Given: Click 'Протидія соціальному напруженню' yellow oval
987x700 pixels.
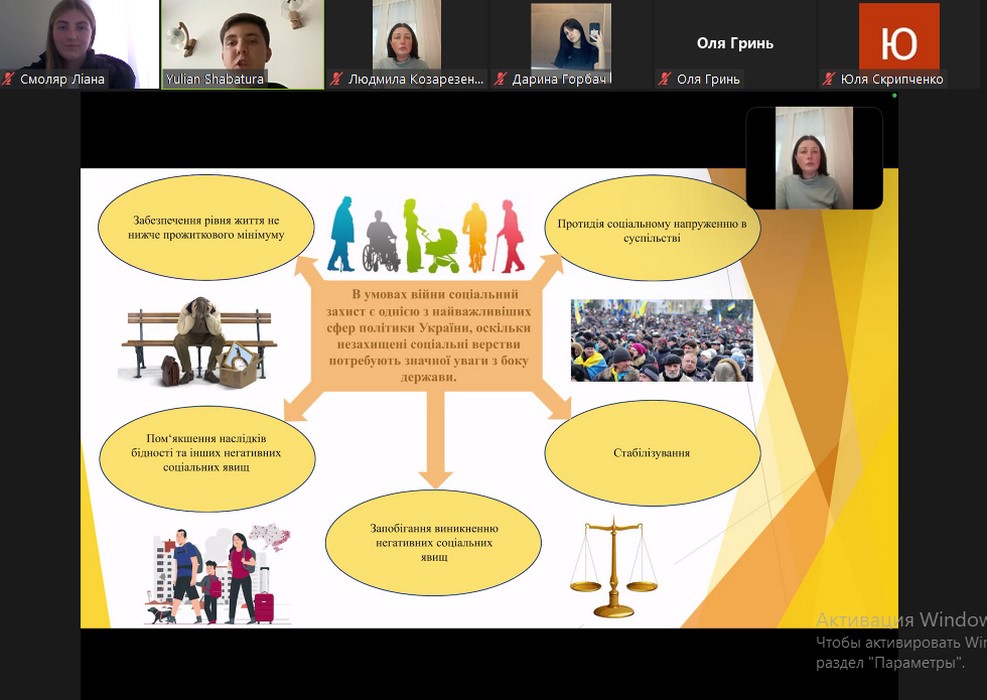Looking at the screenshot, I should point(652,230).
